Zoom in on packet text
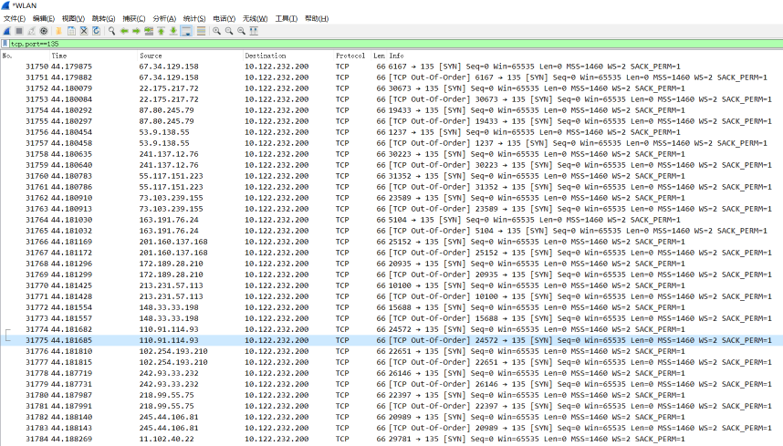Viewport: 783px width, 446px height. click(x=216, y=31)
